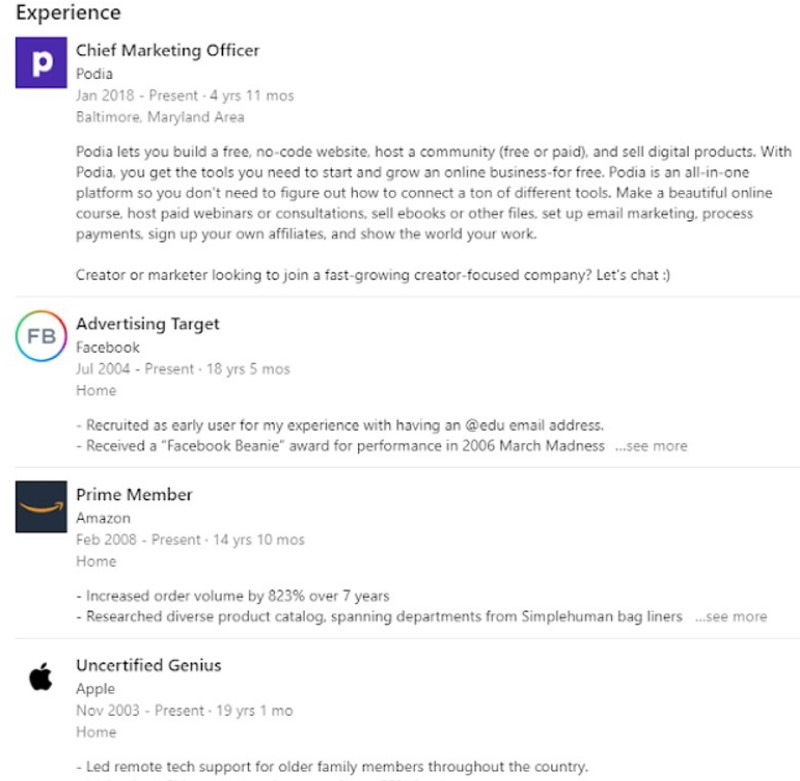Click the Facebook company name
This screenshot has height=781, width=800.
pos(108,347)
